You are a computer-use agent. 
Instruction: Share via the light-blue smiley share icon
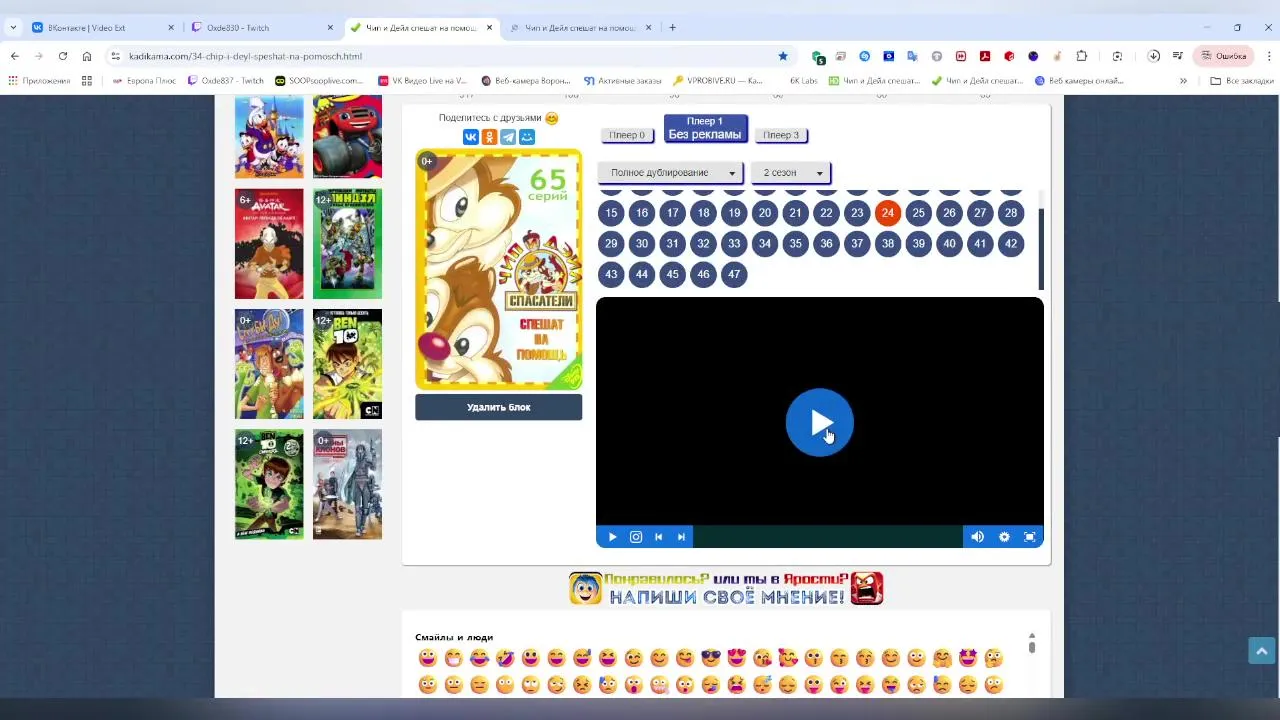[527, 137]
